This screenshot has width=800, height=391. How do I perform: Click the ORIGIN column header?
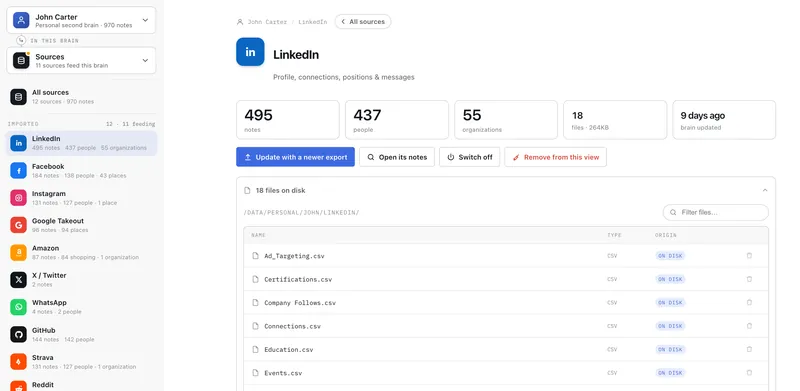coord(666,235)
